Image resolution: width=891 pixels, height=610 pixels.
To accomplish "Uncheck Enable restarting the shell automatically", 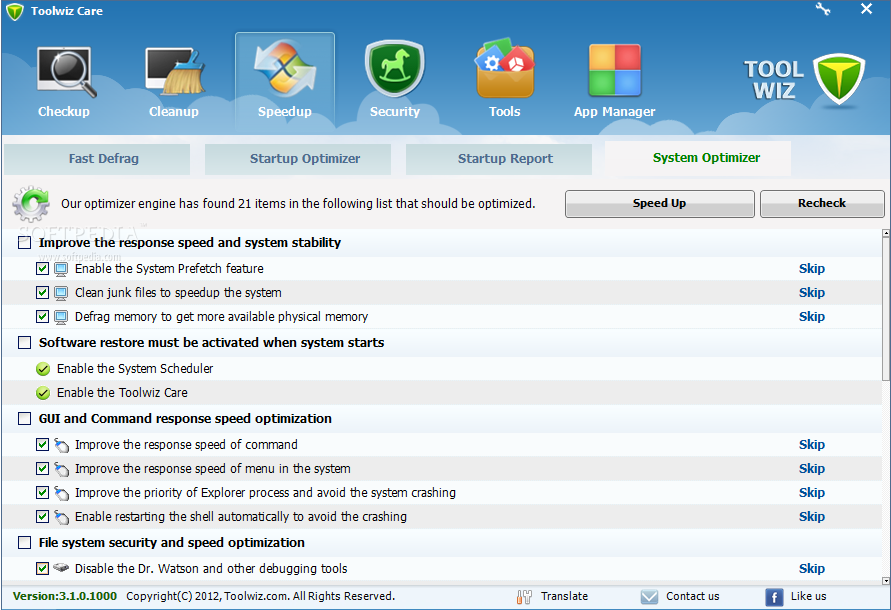I will coord(43,516).
